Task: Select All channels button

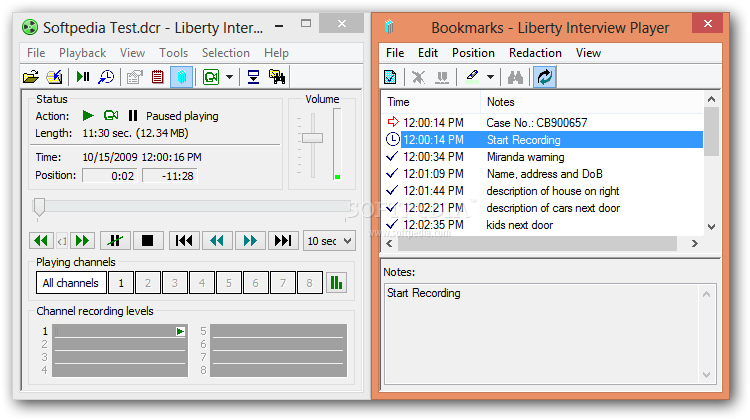Action: point(71,283)
